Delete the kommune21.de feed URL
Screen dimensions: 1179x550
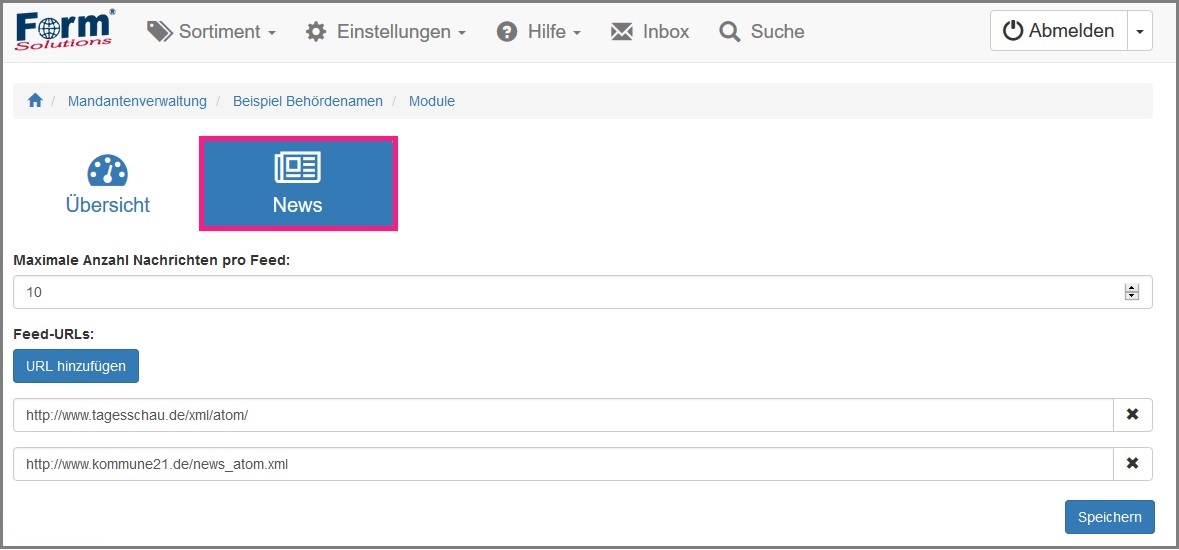click(x=1132, y=464)
